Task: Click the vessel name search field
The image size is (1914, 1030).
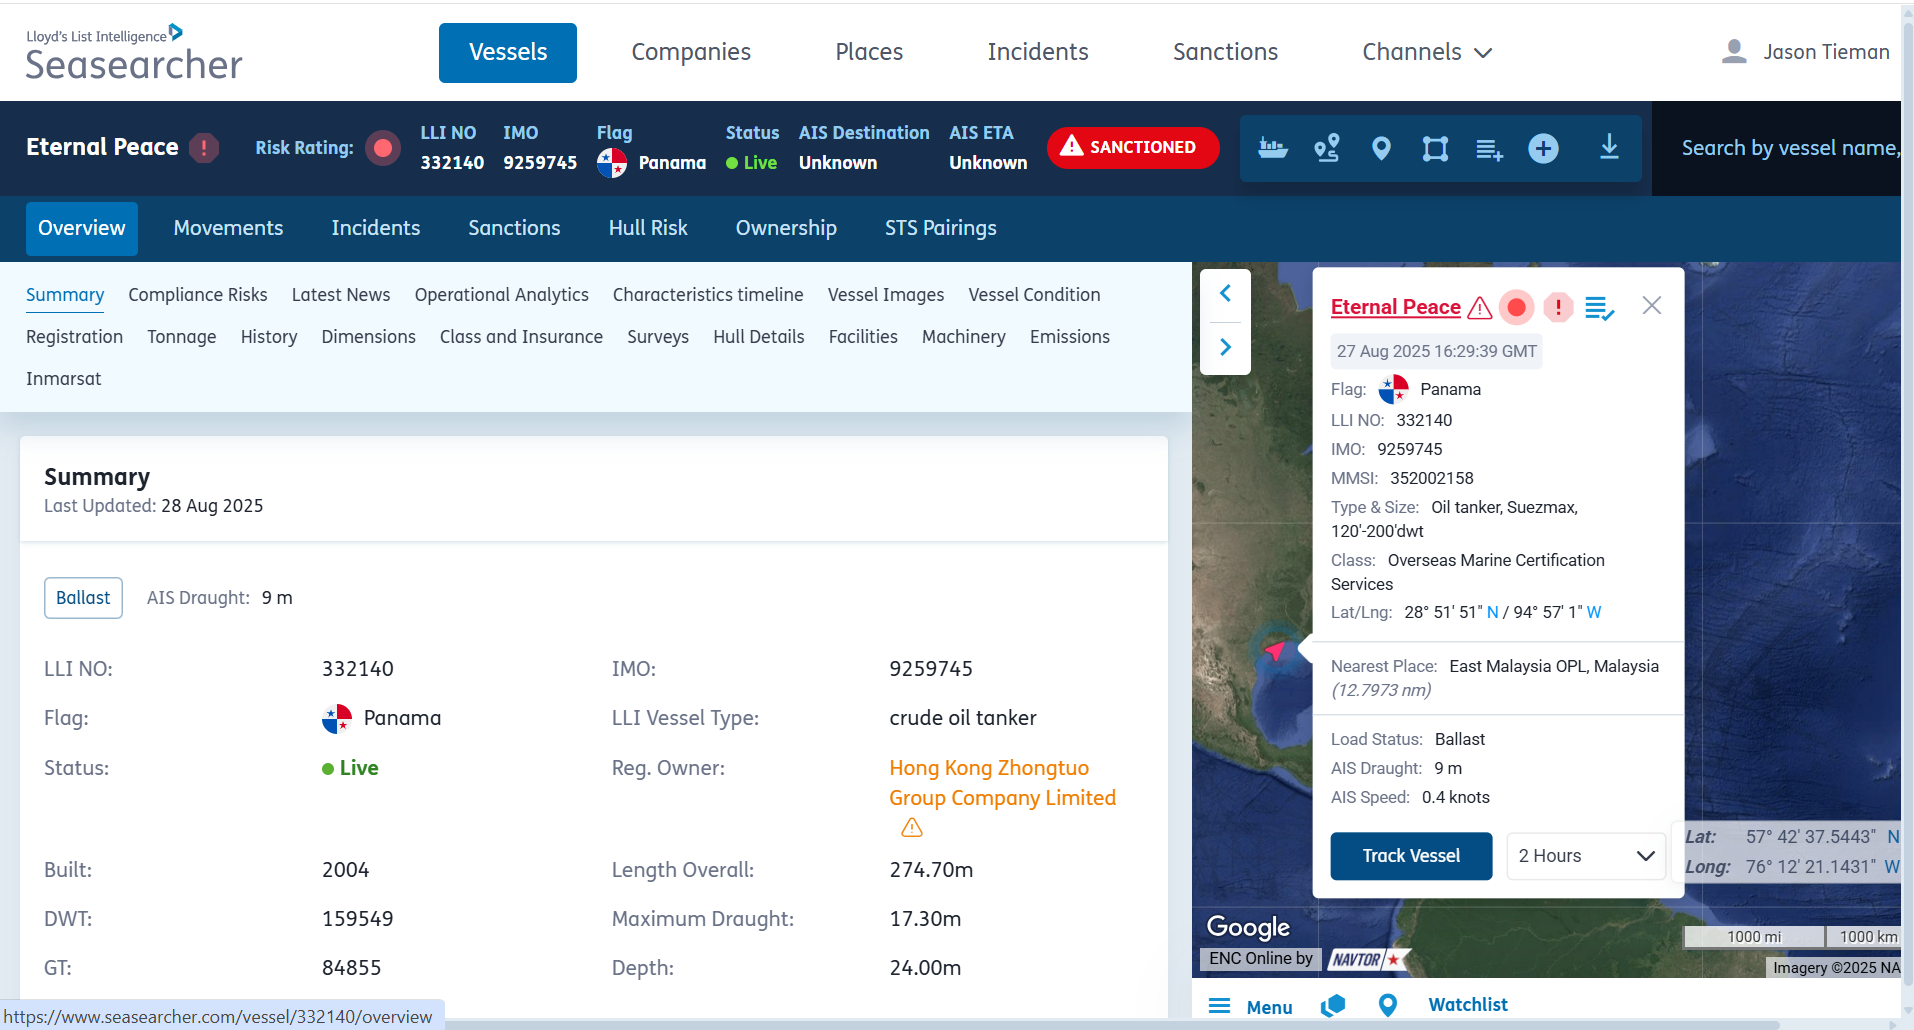Action: (x=1788, y=148)
